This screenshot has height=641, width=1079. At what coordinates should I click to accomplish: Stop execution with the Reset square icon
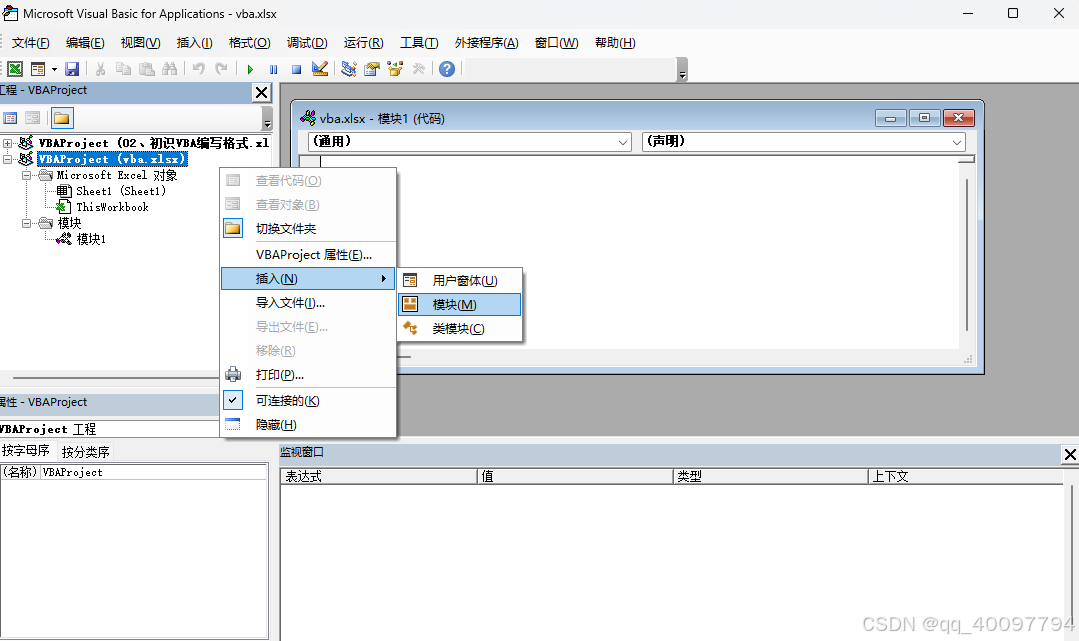[x=297, y=69]
